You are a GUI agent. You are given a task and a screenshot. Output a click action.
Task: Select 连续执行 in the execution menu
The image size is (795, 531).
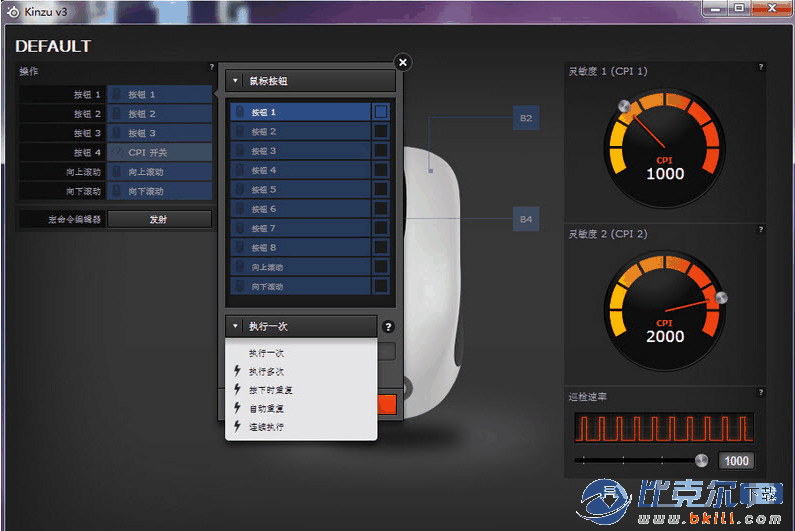coord(266,427)
